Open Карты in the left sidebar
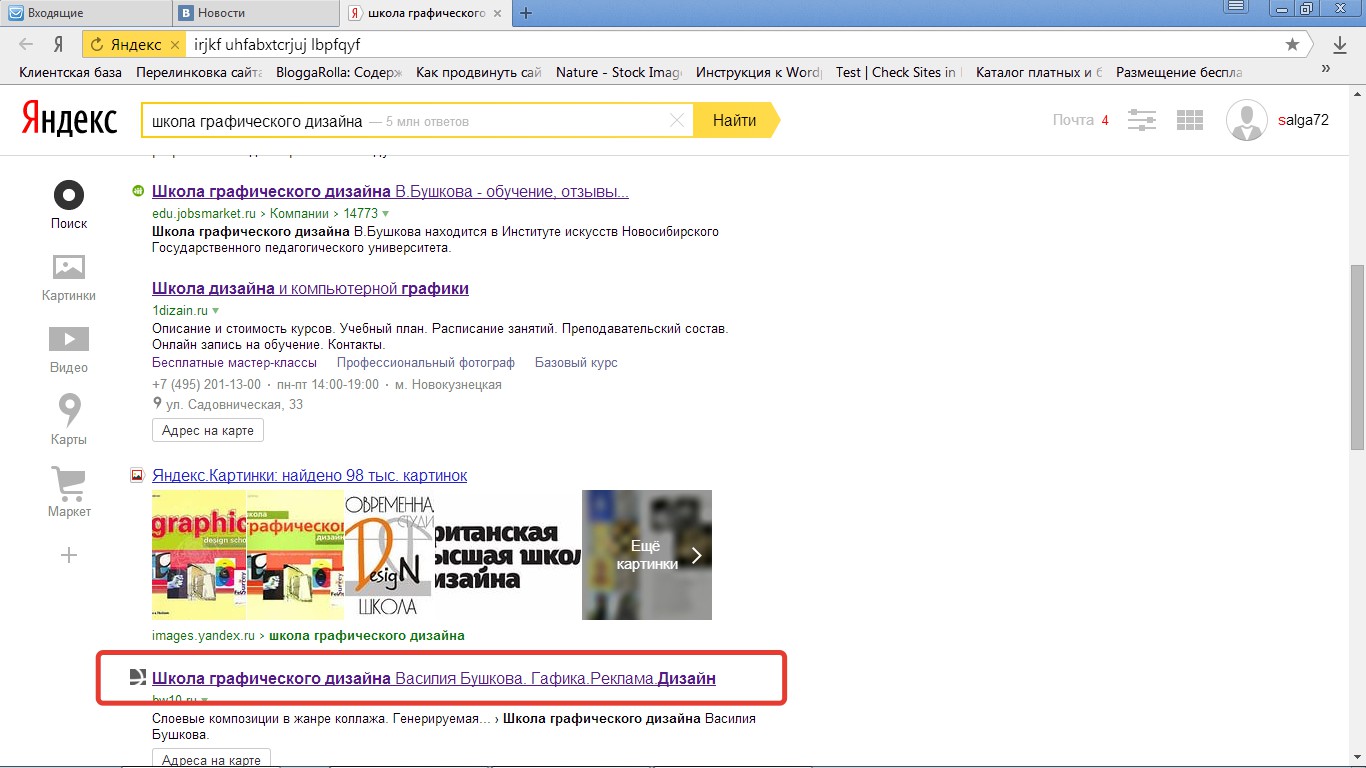The width and height of the screenshot is (1366, 768). pos(69,421)
